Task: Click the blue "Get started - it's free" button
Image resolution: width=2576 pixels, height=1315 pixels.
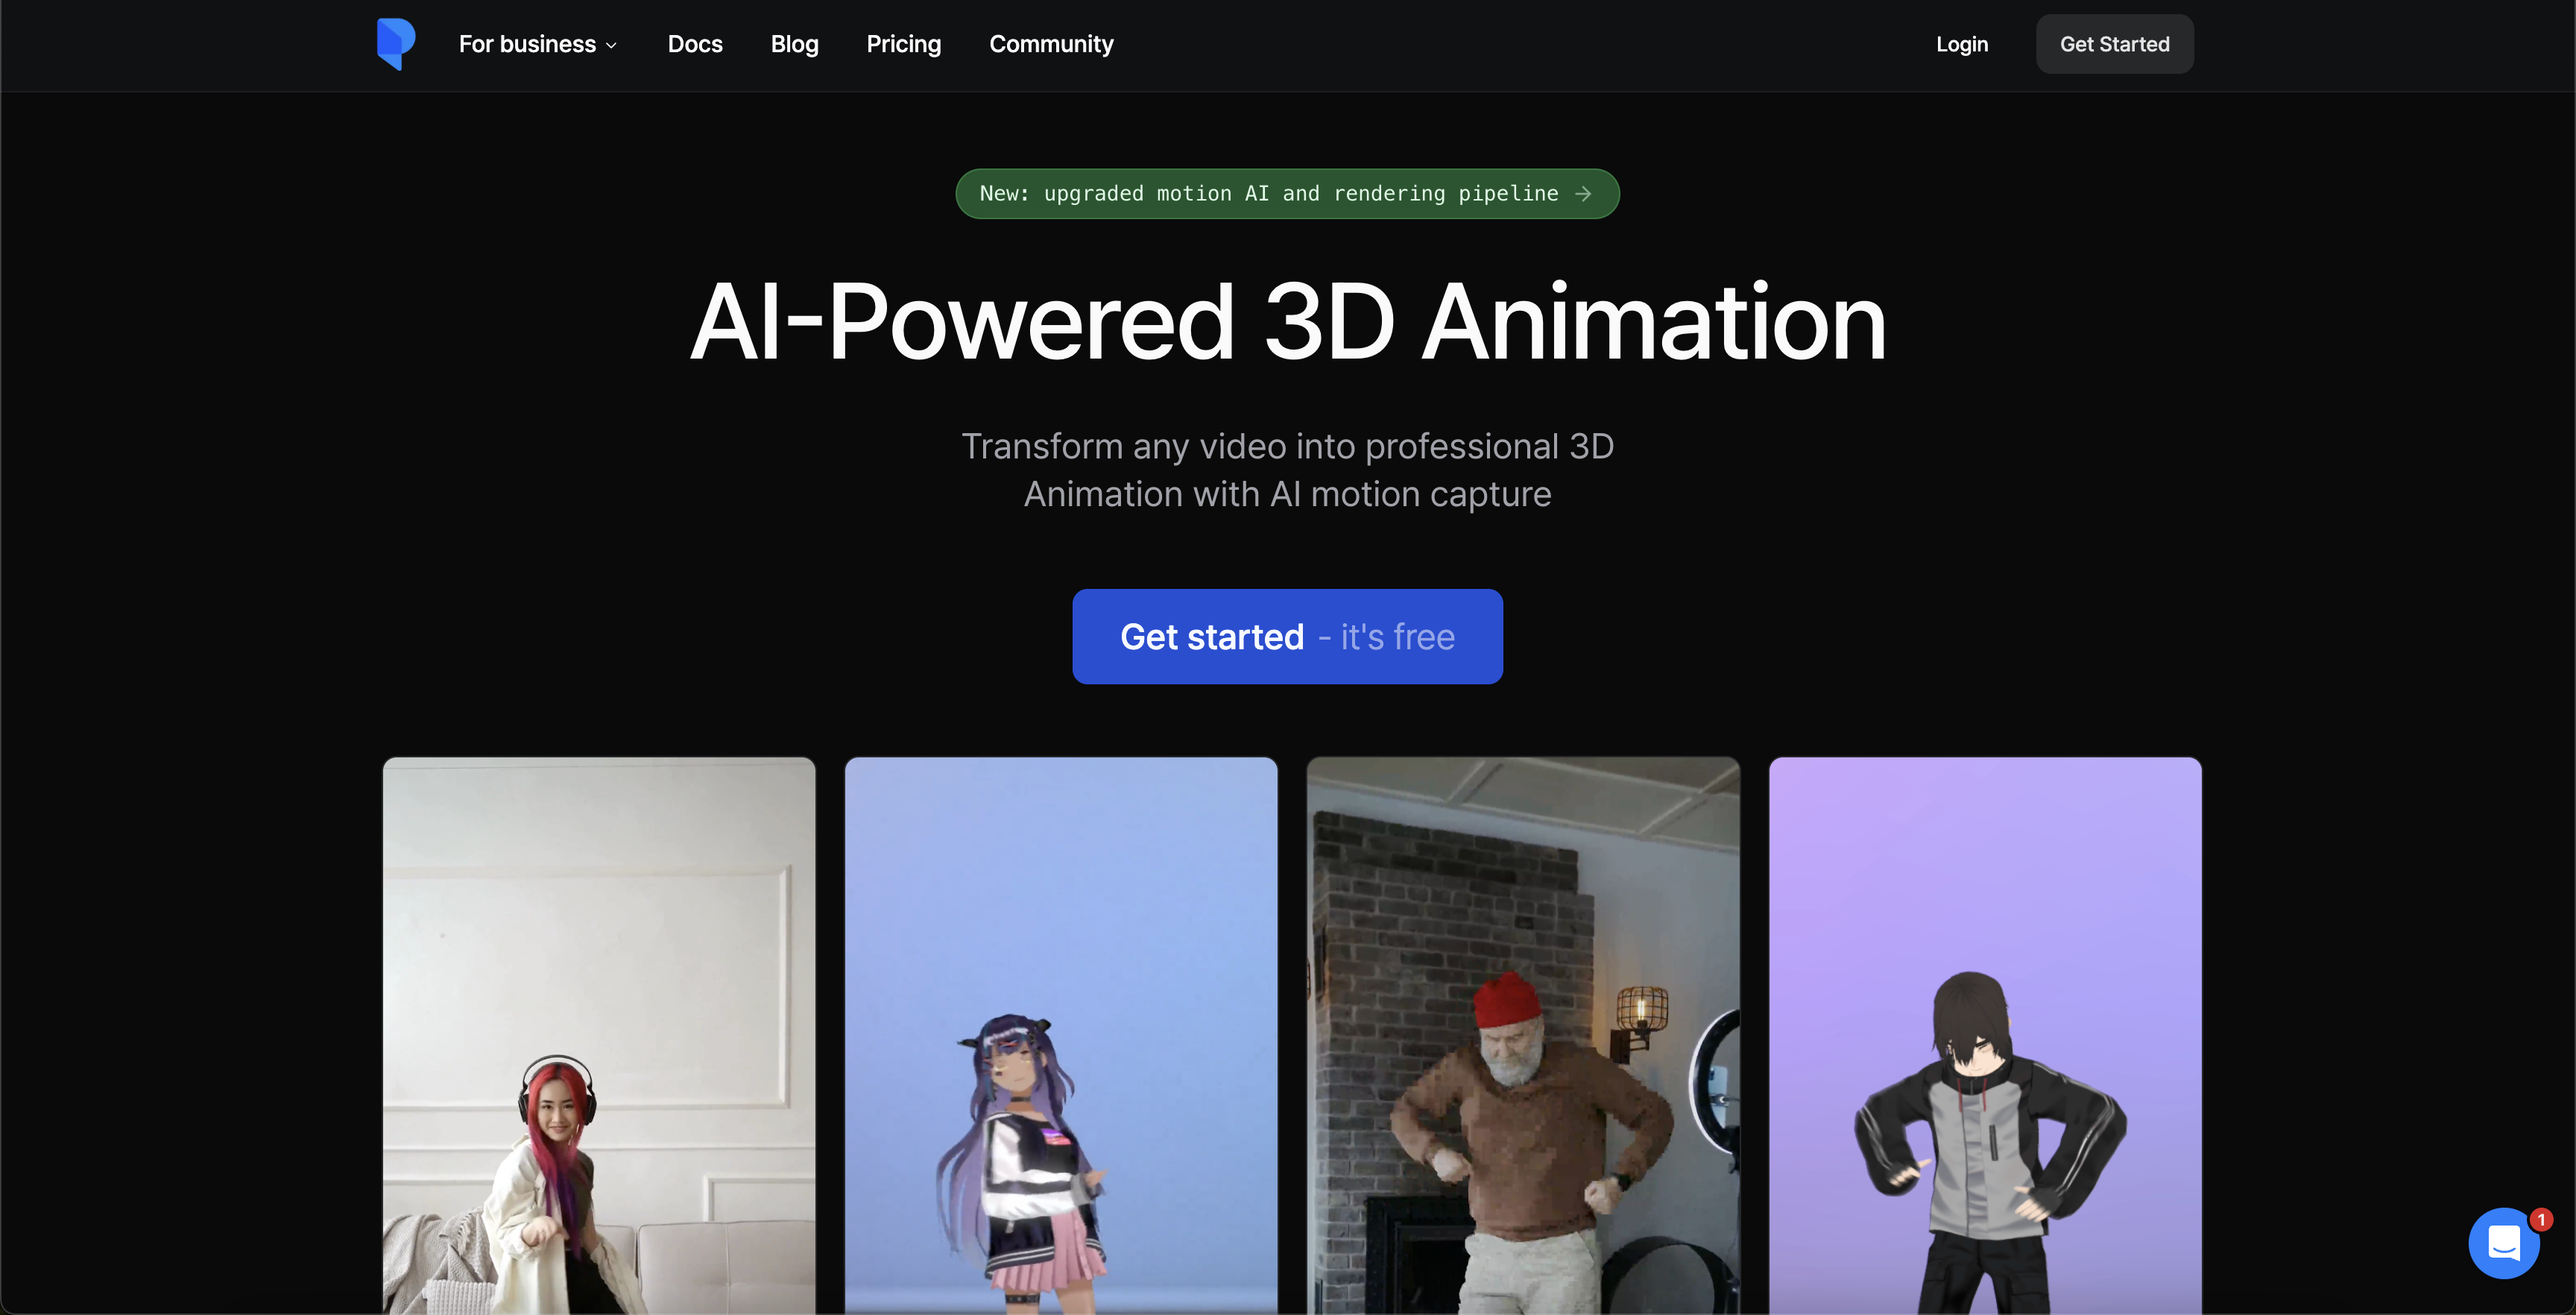Action: 1287,637
